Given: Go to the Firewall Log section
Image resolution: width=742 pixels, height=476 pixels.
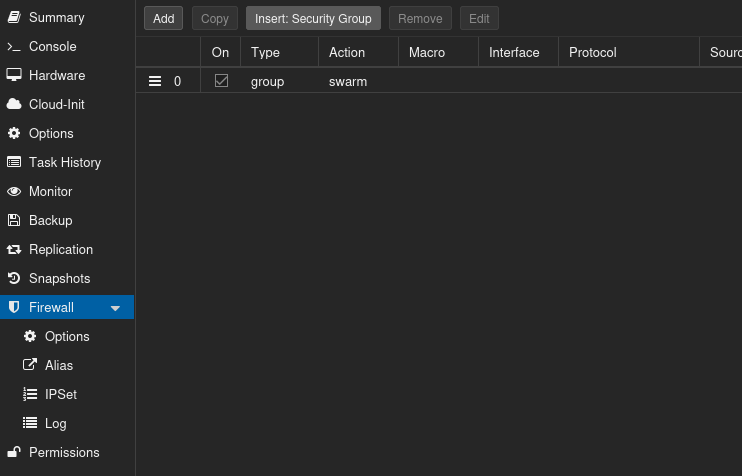Looking at the screenshot, I should click(x=55, y=424).
